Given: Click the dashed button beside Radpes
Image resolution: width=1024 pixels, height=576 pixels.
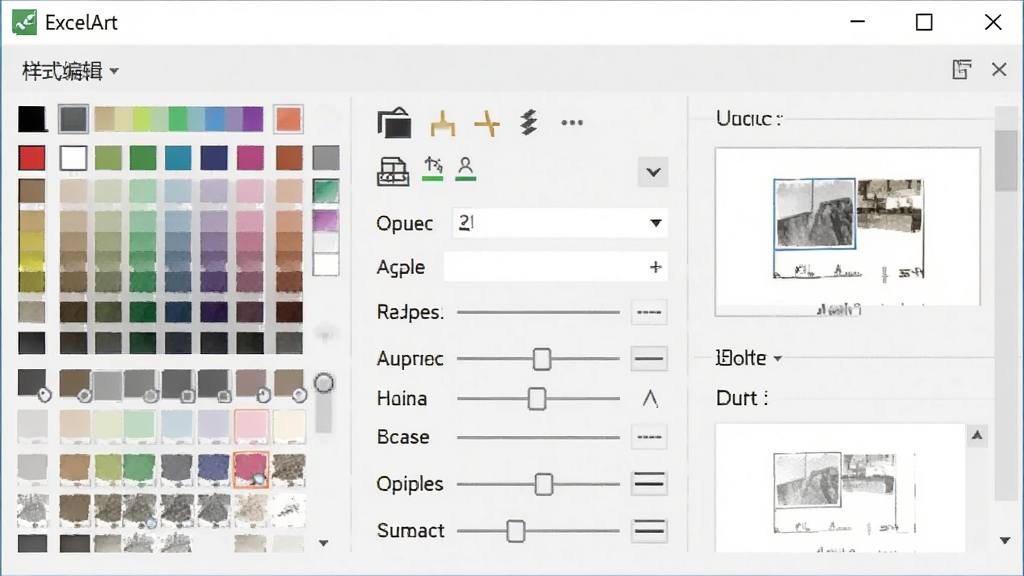Looking at the screenshot, I should click(648, 312).
